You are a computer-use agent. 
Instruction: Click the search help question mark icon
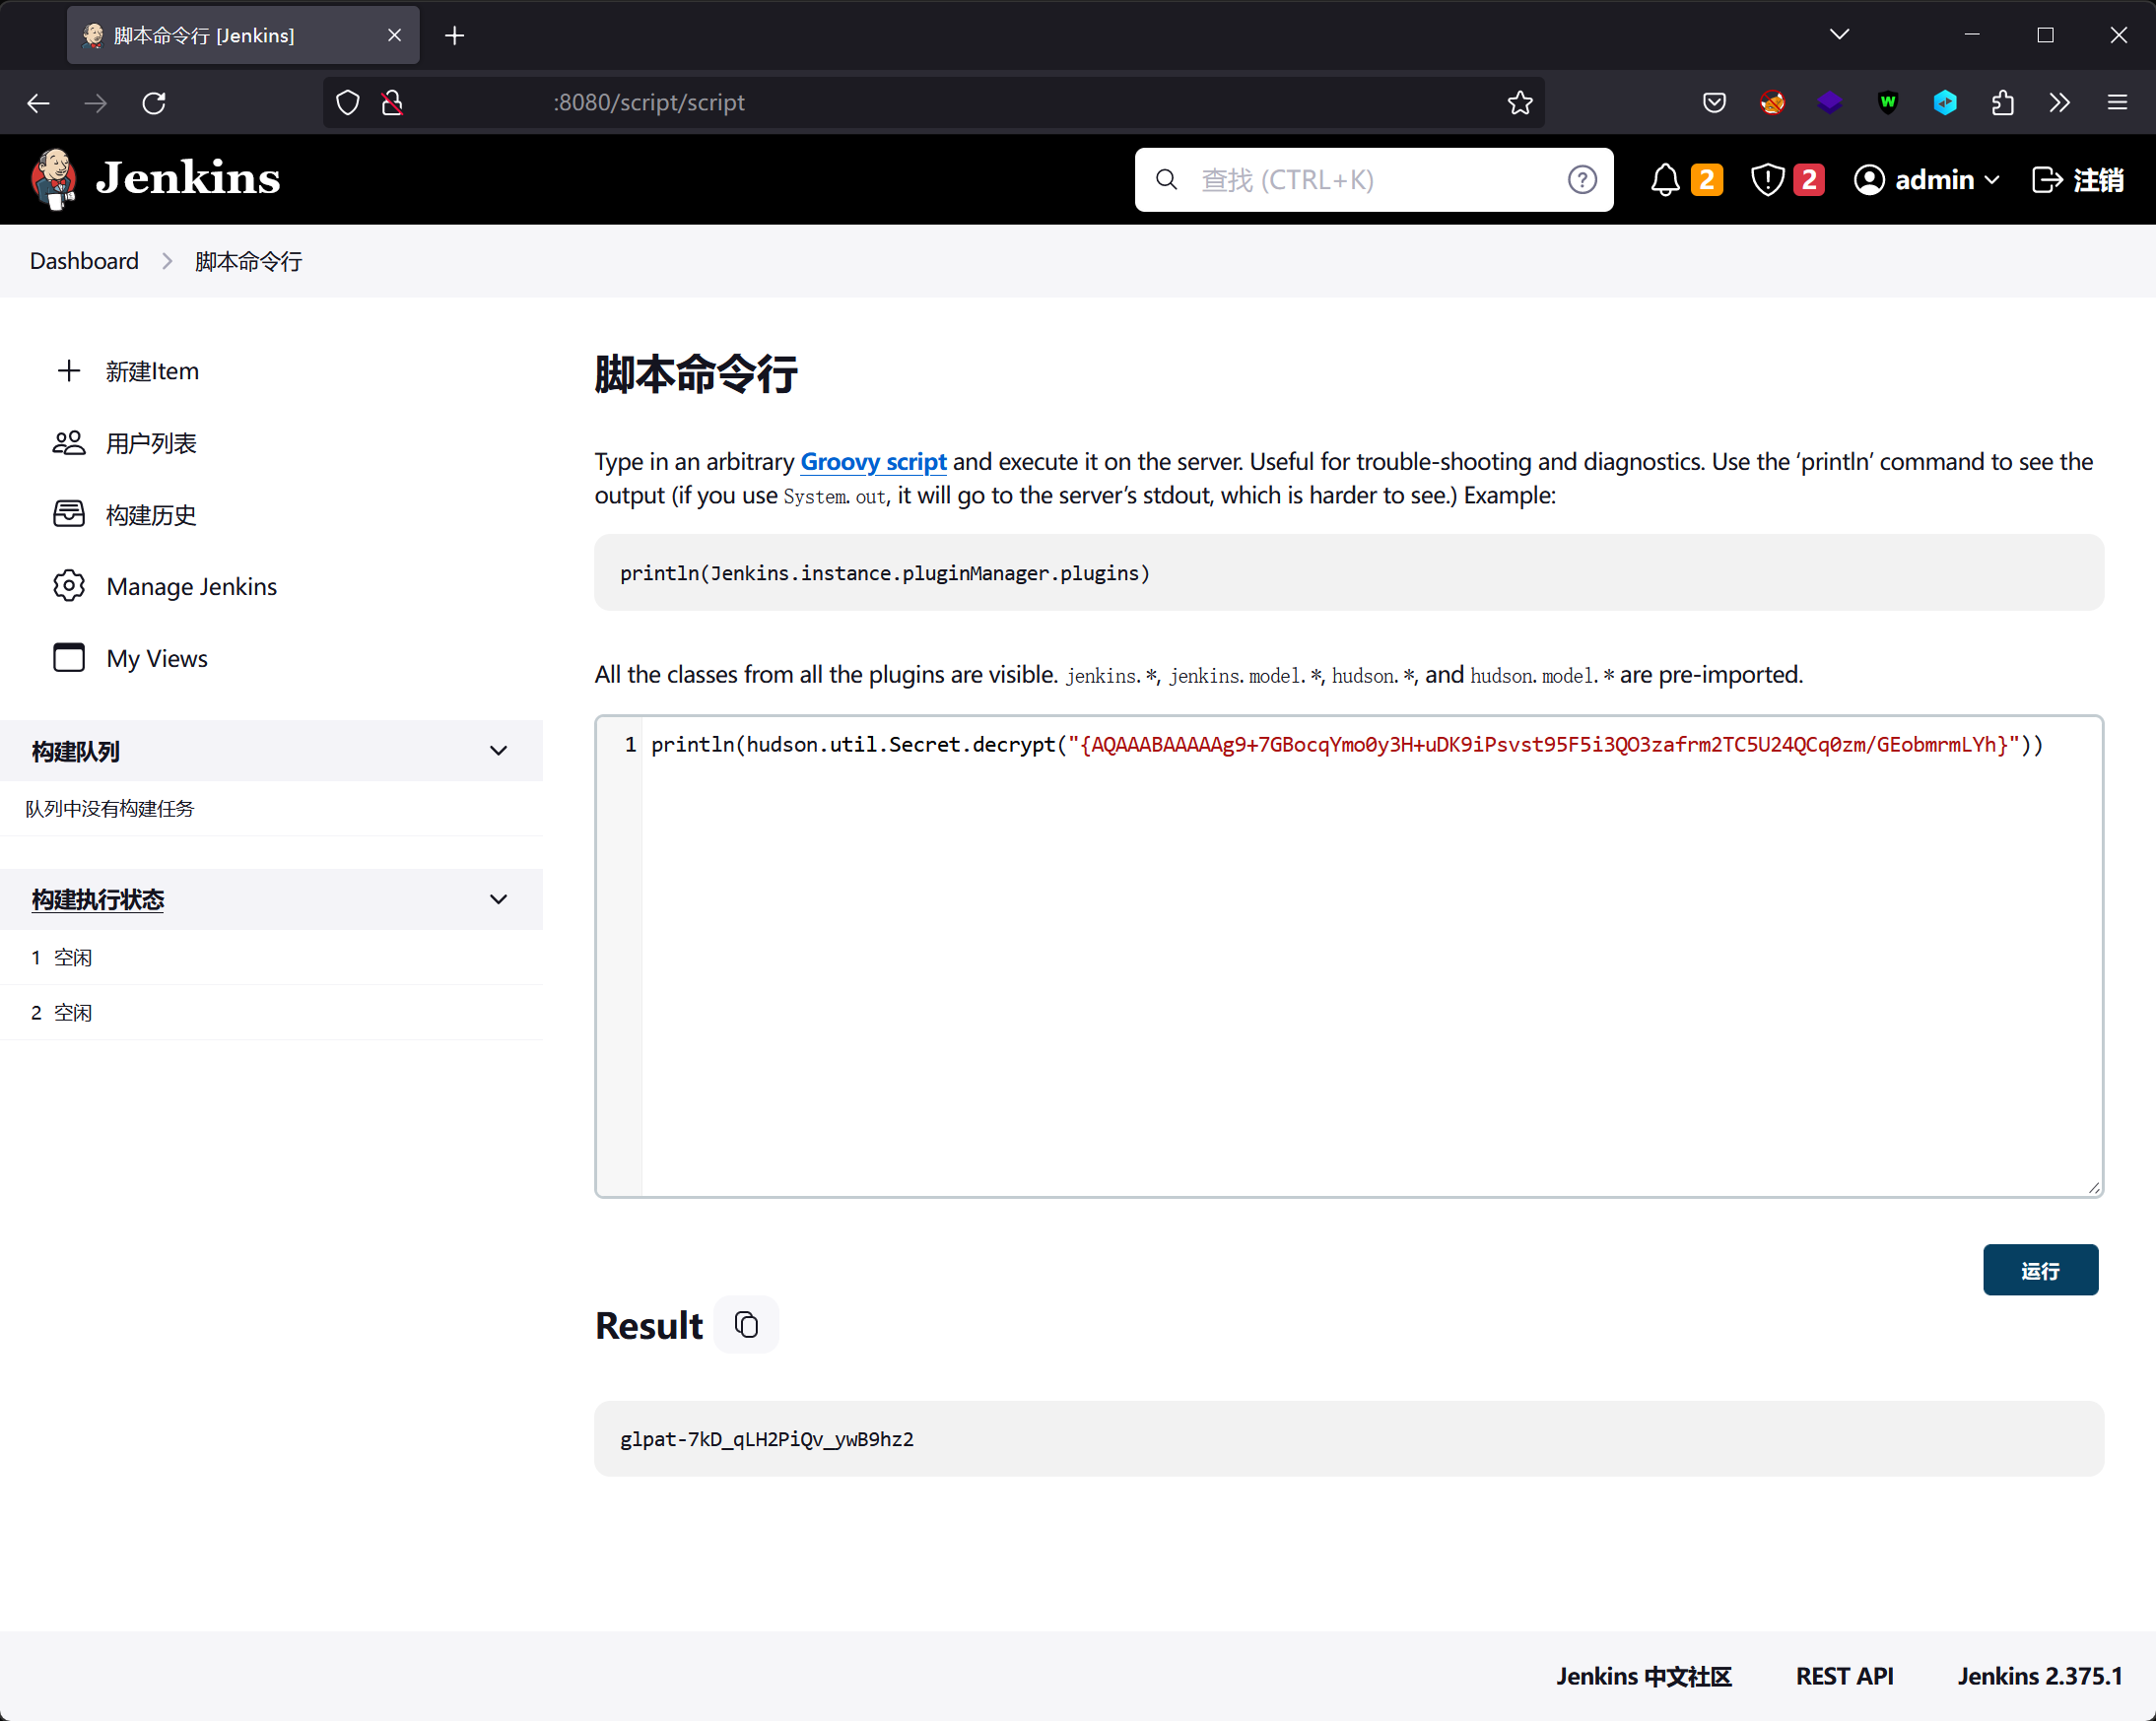click(1581, 180)
